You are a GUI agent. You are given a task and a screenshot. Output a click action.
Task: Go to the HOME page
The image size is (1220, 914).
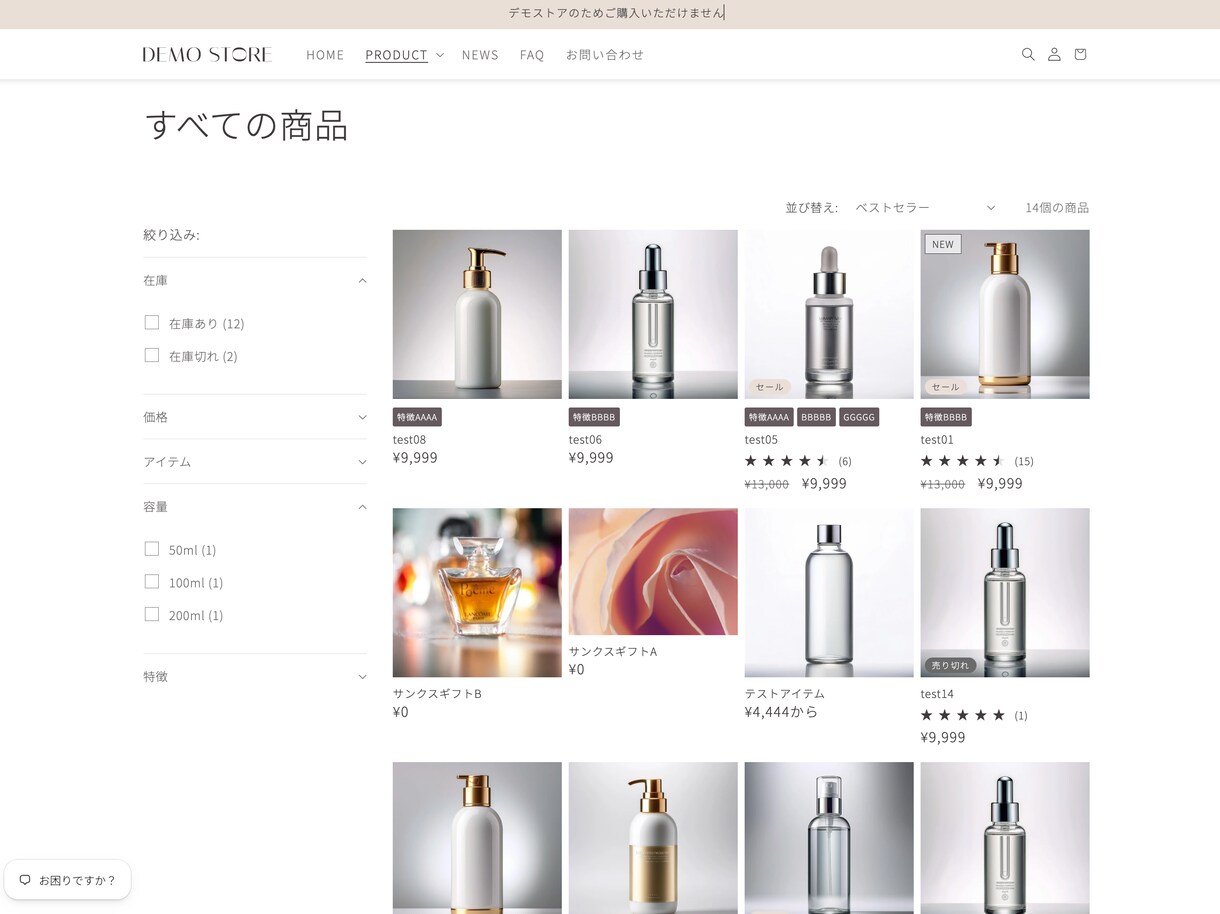pos(325,55)
